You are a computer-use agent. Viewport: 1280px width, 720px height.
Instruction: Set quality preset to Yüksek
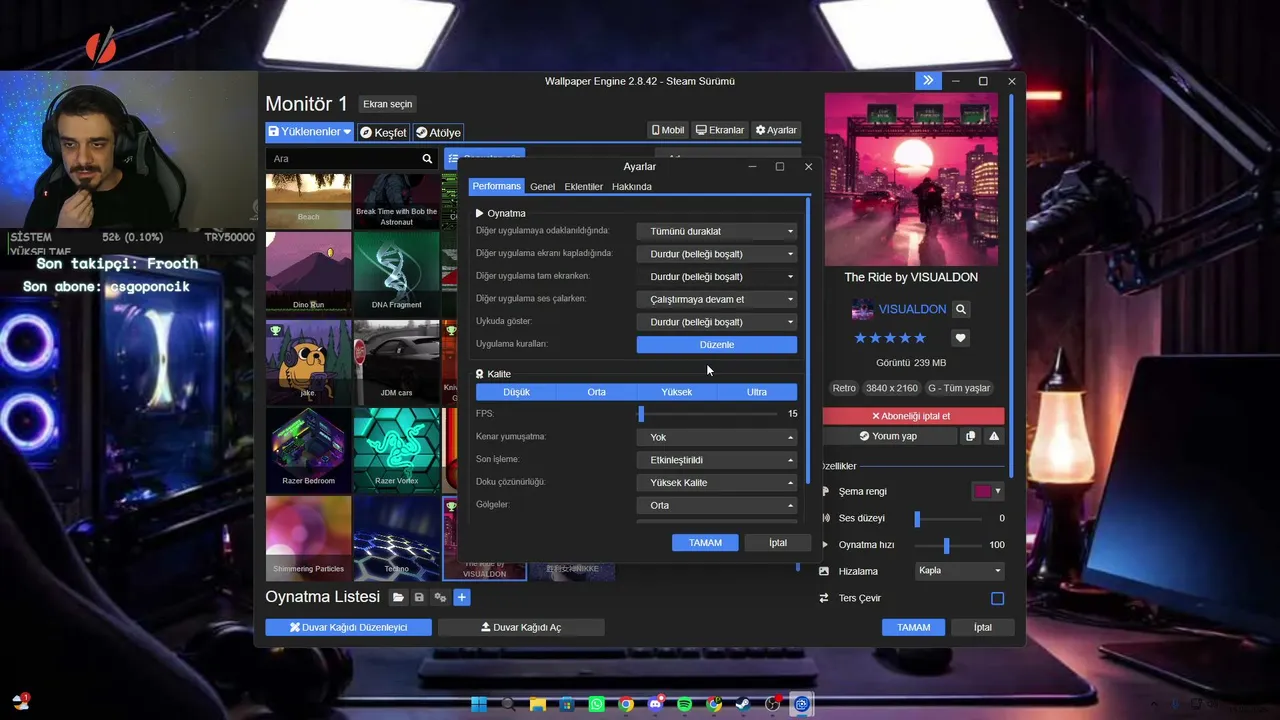click(x=677, y=392)
